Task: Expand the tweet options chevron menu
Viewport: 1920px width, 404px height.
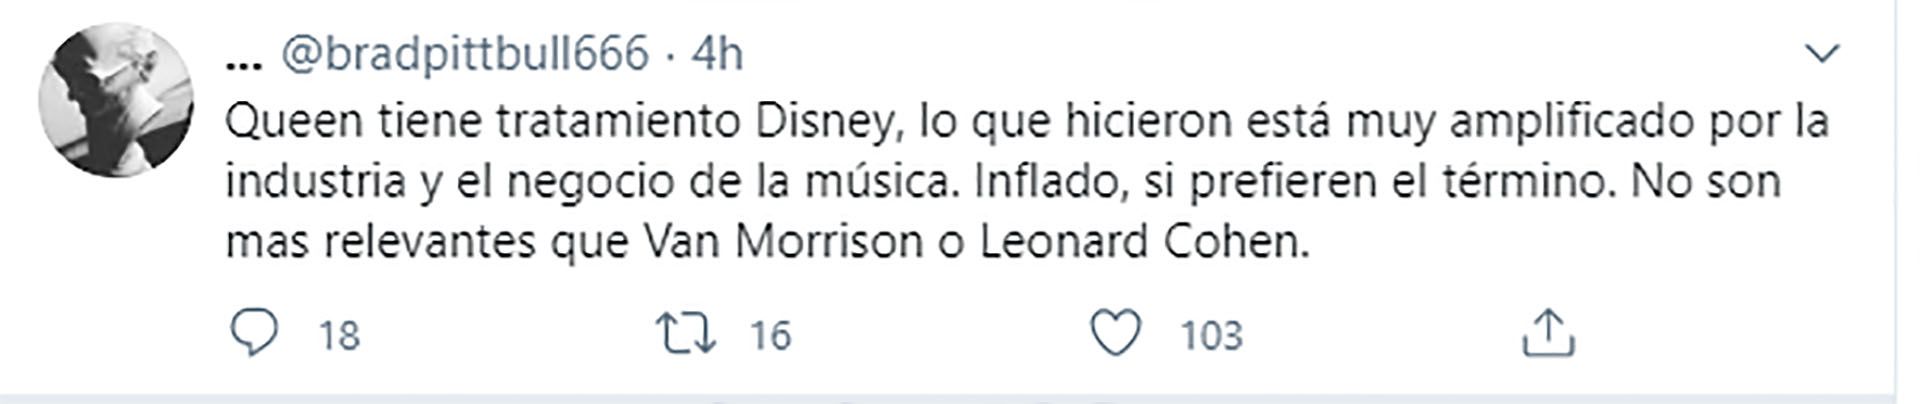Action: (x=1822, y=53)
